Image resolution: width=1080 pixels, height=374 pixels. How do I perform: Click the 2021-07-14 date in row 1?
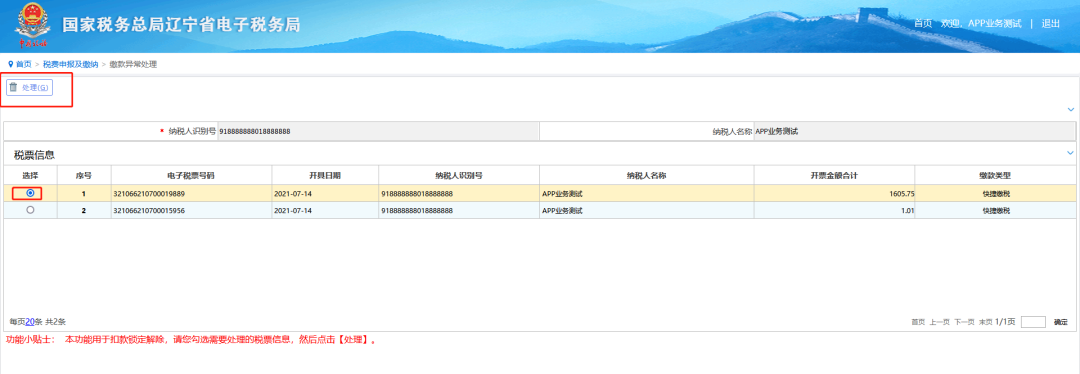pos(293,194)
